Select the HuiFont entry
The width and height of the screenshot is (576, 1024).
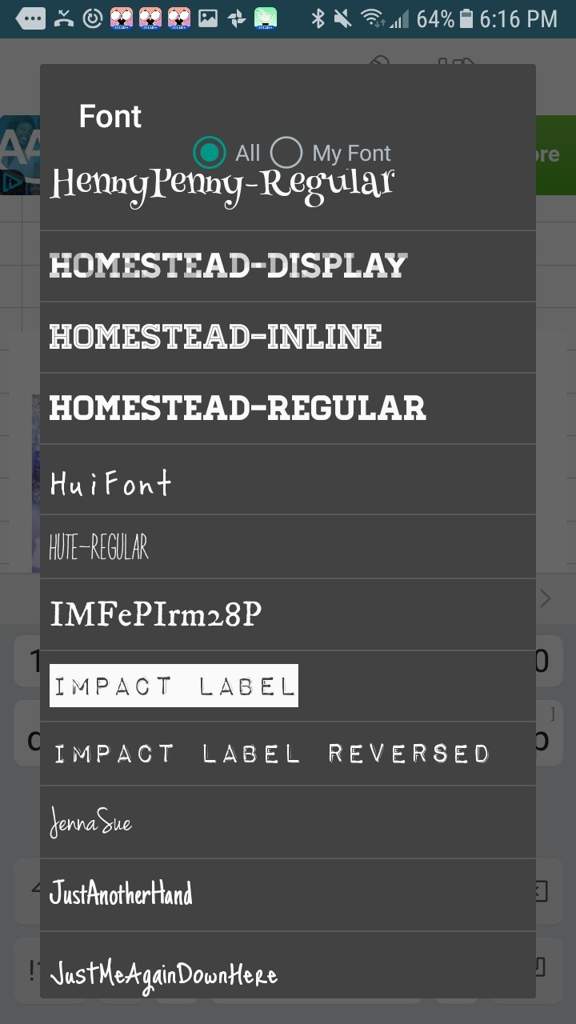[x=288, y=479]
